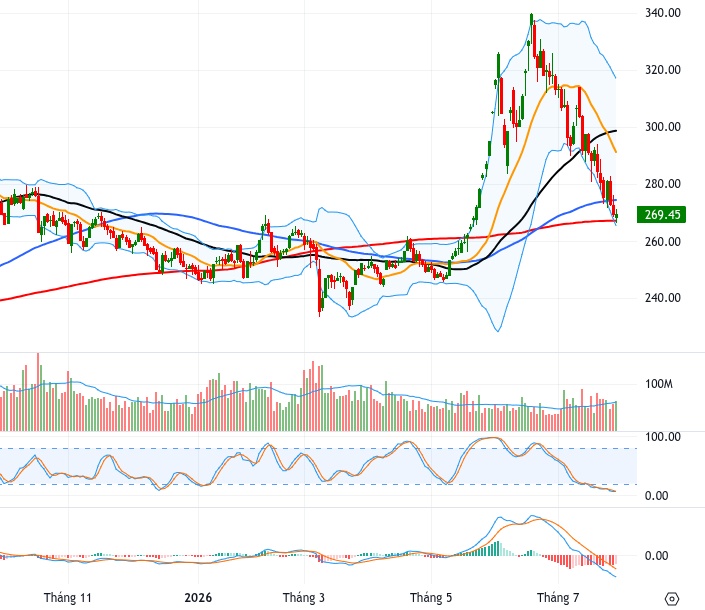Click the 320.00 price scale label

[x=663, y=70]
